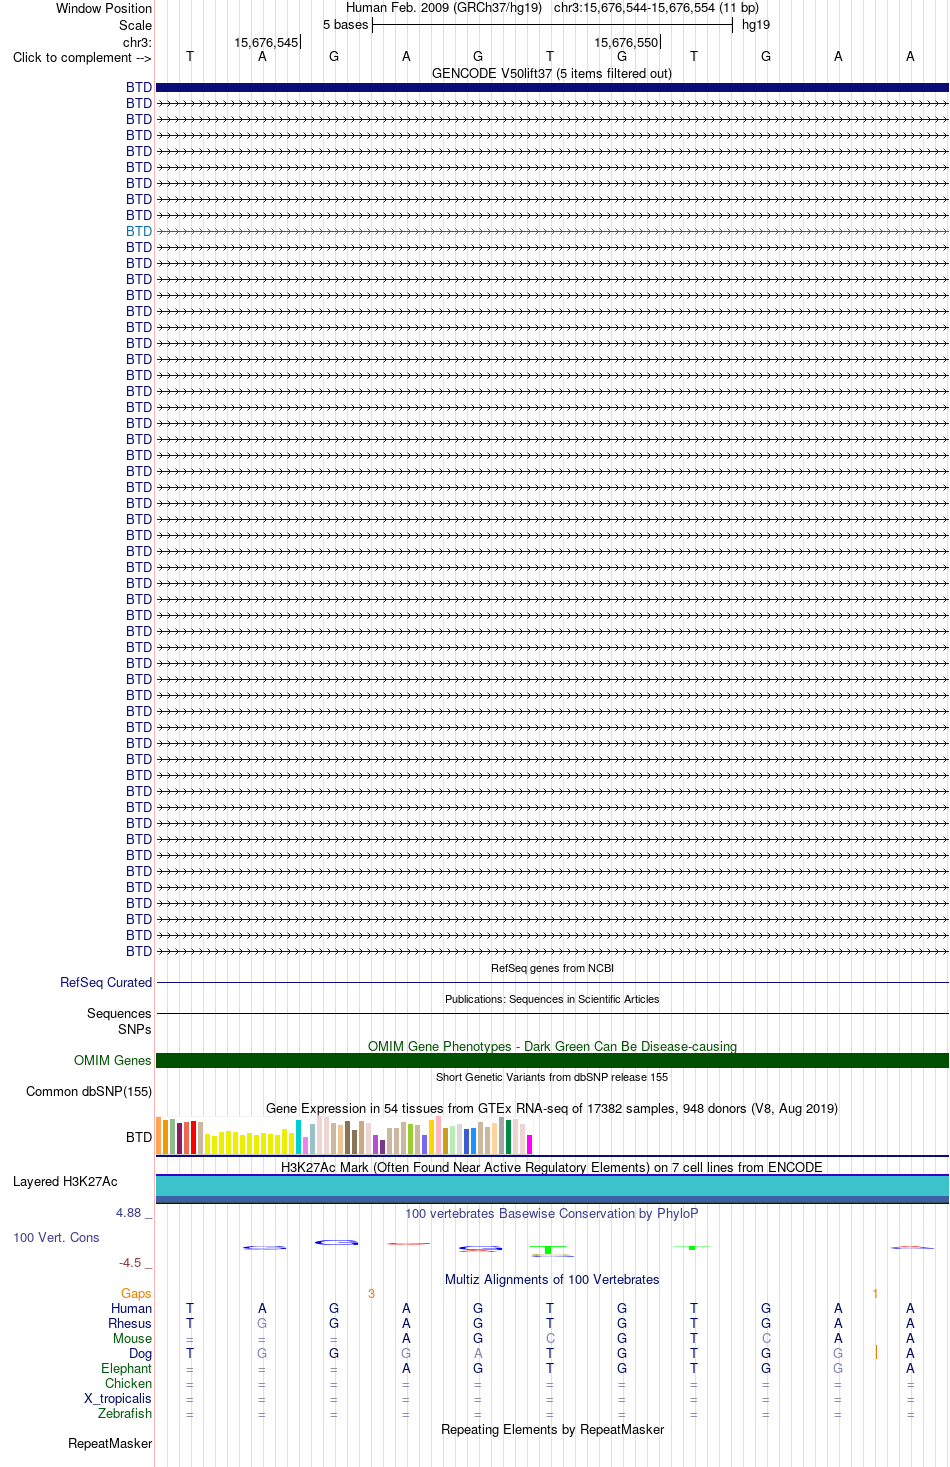Viewport: 950px width, 1467px height.
Task: Click the orange gap count 1 in Gaps row
Action: click(x=875, y=1293)
